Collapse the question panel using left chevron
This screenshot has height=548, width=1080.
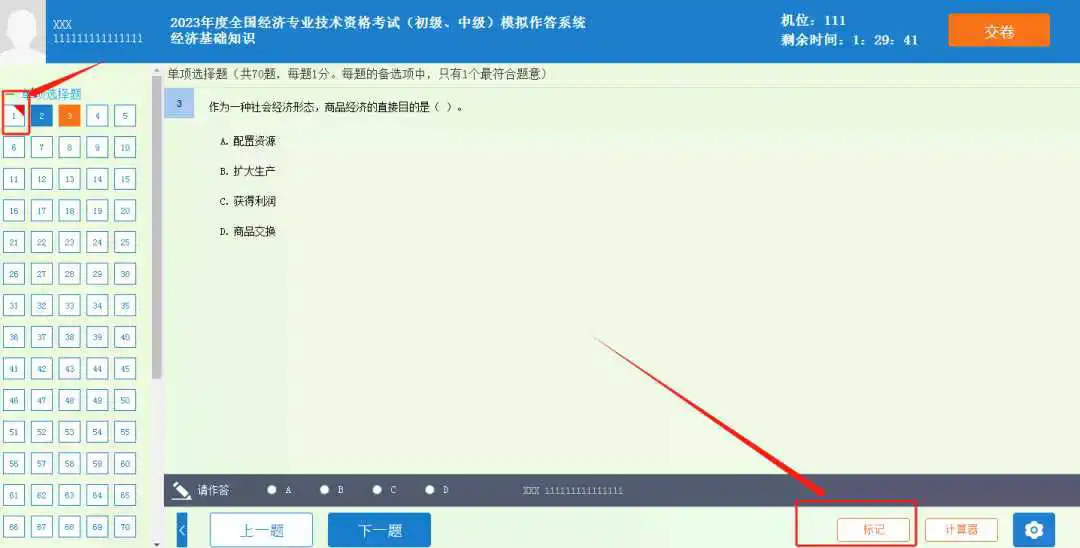tap(182, 530)
